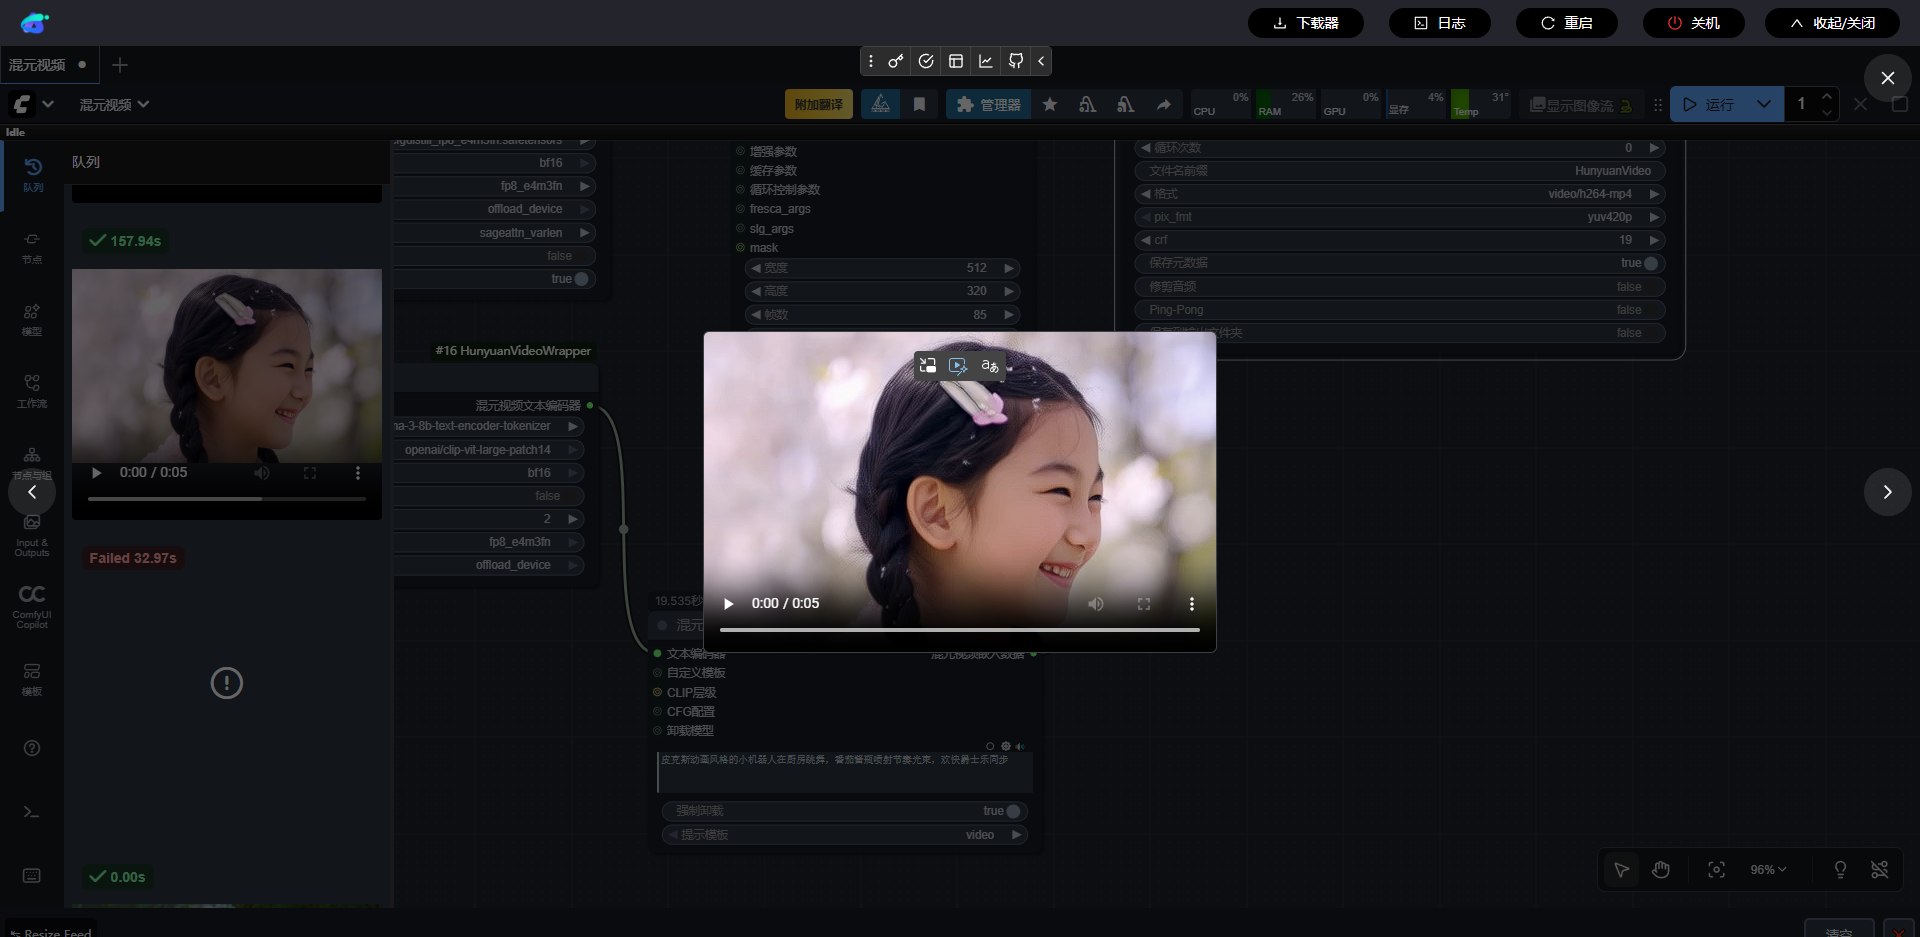Click the share arrow icon in toolbar
This screenshot has height=937, width=1920.
(x=1164, y=104)
